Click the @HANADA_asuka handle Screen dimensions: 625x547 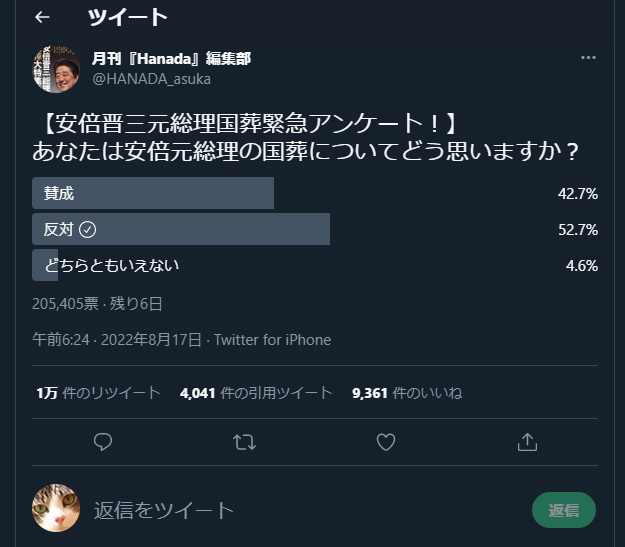click(151, 78)
